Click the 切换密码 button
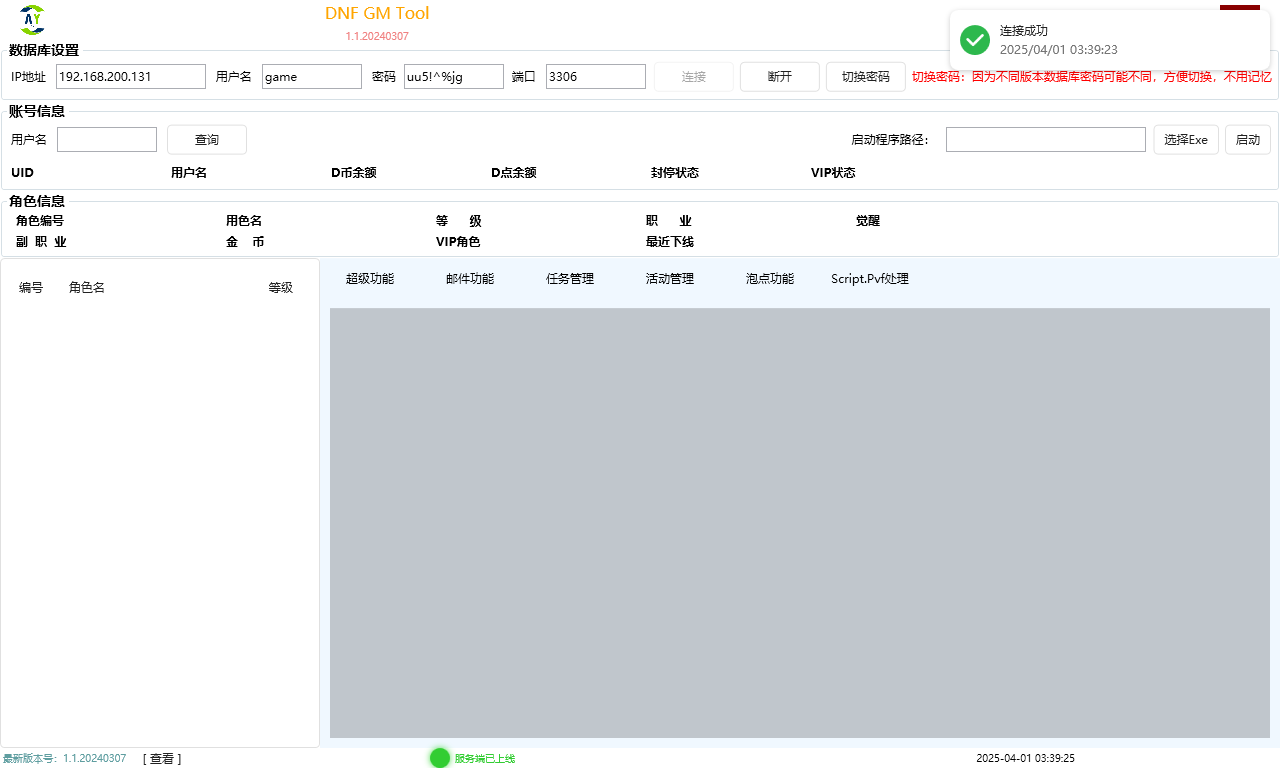This screenshot has width=1280, height=768. [x=866, y=77]
